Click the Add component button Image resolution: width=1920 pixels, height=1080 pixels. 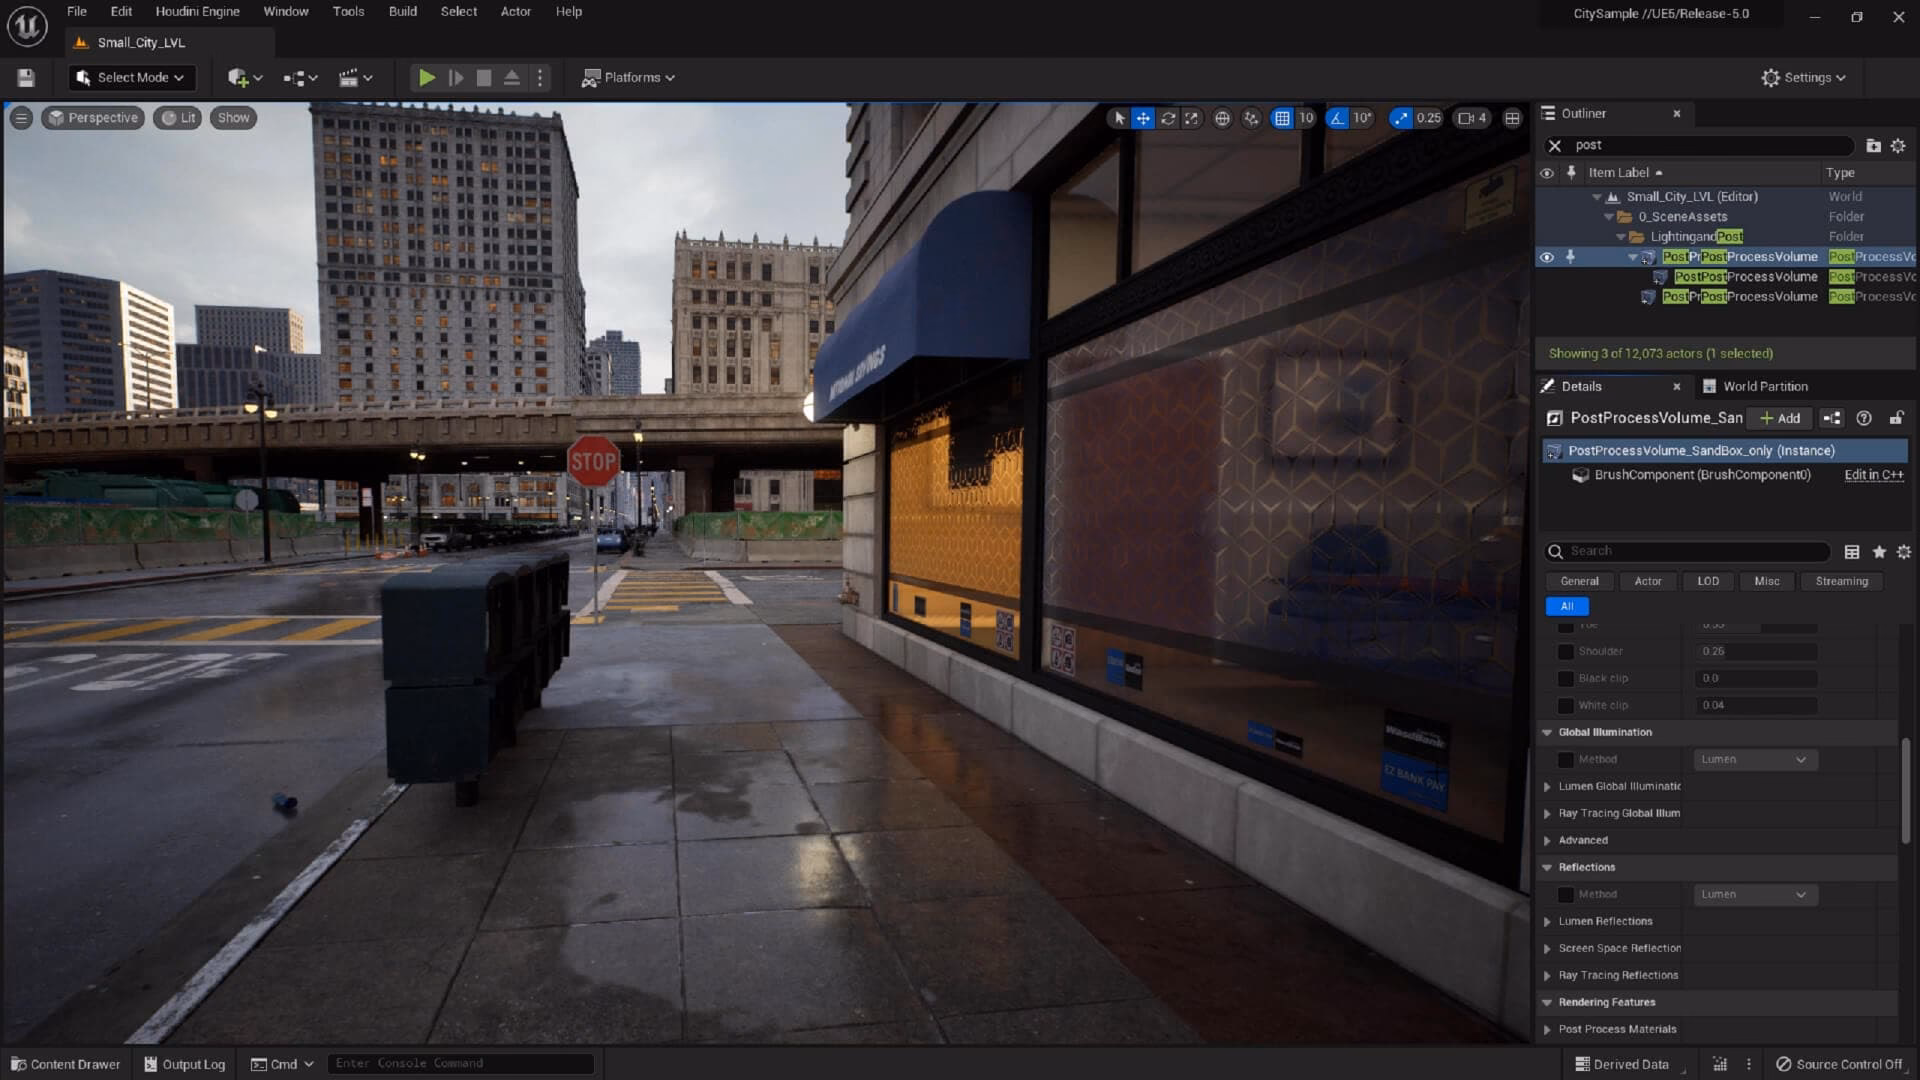click(1780, 418)
